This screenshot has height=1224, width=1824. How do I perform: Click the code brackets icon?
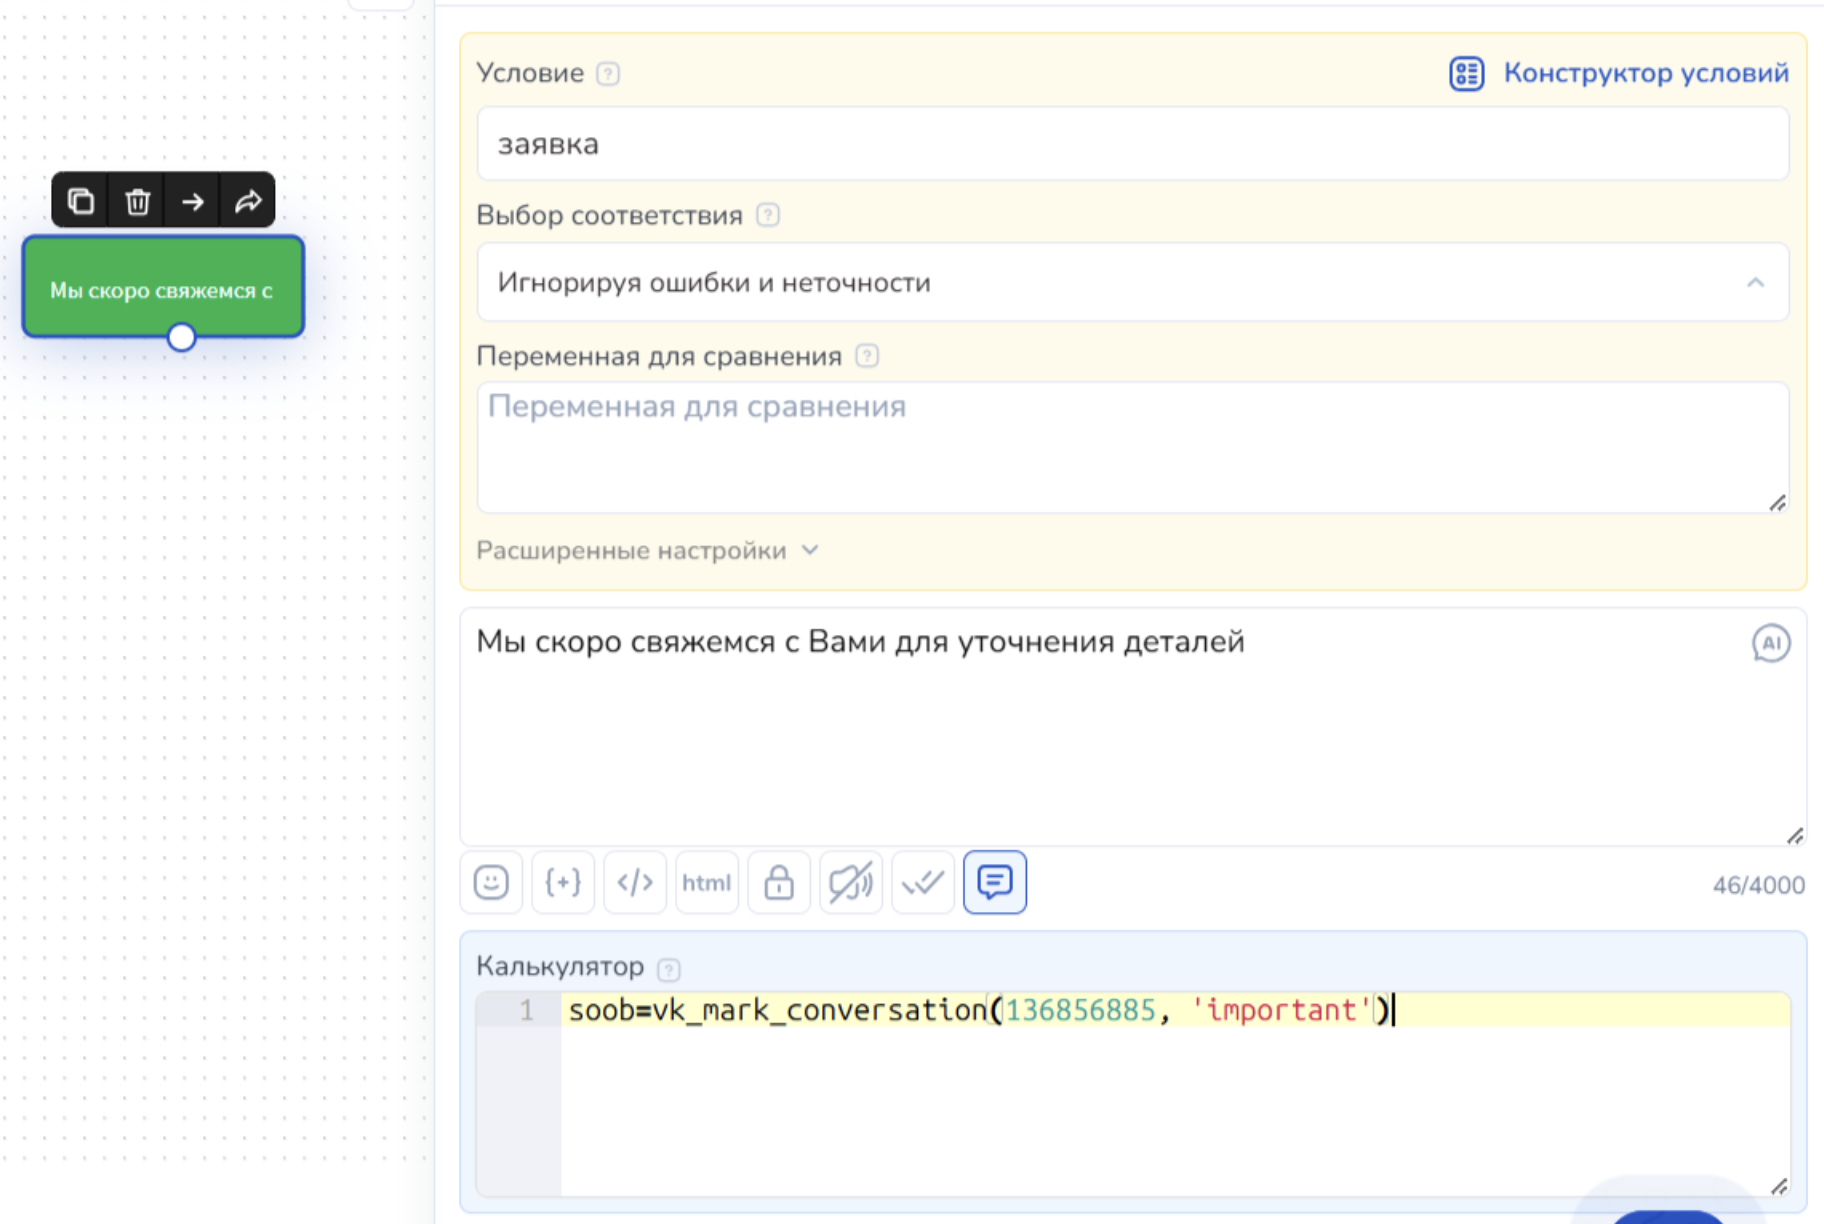click(635, 882)
